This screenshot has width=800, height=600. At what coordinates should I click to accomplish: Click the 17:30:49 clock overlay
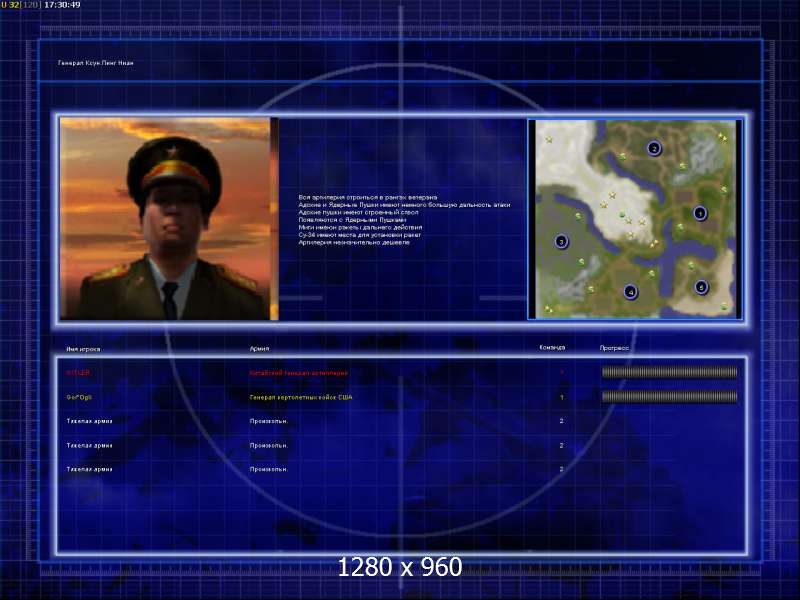click(62, 5)
